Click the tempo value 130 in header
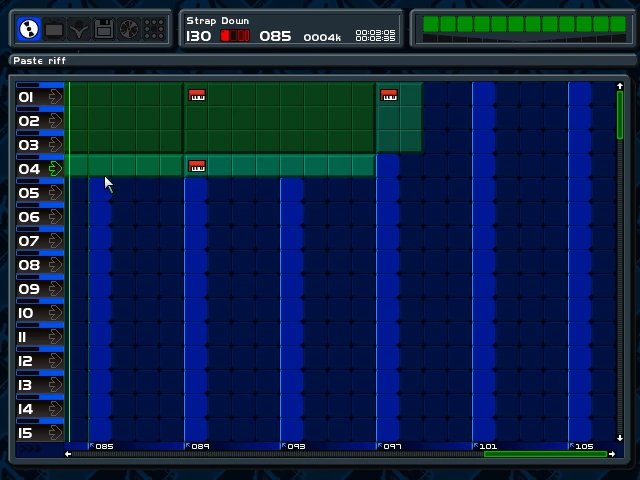 199,36
